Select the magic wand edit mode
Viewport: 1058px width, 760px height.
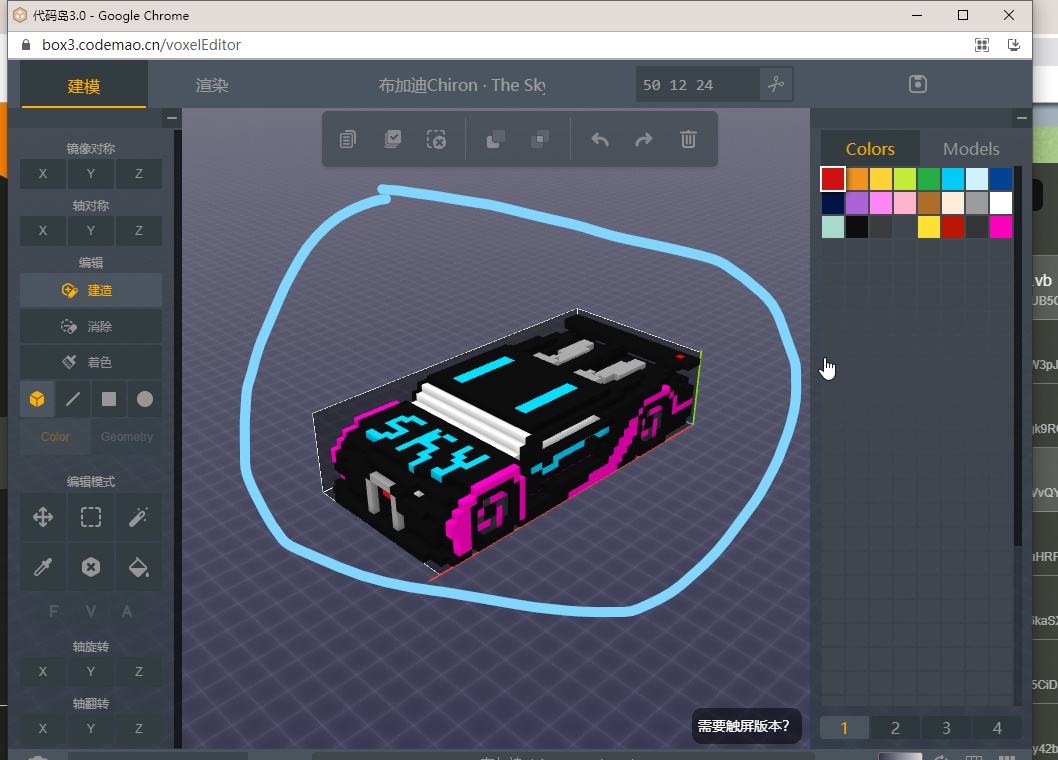pos(138,518)
